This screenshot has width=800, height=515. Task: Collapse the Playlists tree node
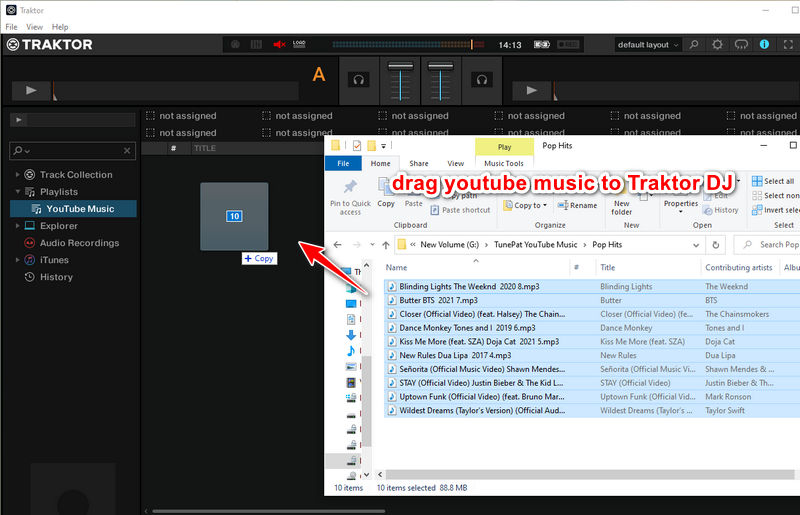coord(17,191)
